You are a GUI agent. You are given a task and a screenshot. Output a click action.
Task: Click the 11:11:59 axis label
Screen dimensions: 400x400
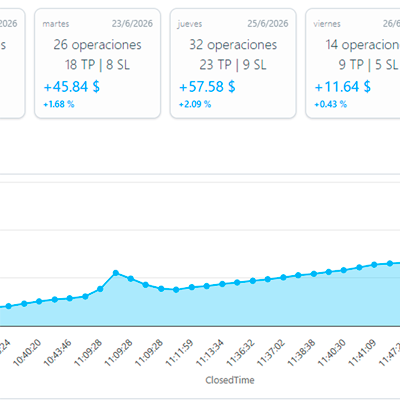pyautogui.click(x=180, y=352)
